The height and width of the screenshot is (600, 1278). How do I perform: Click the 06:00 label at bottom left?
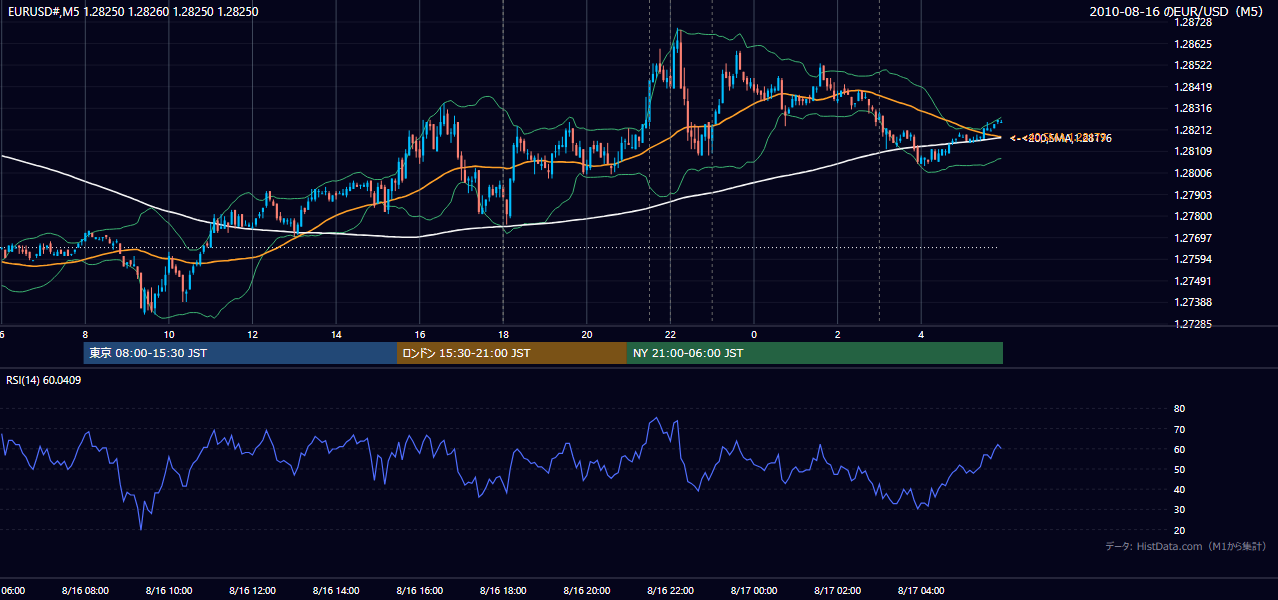coord(13,590)
